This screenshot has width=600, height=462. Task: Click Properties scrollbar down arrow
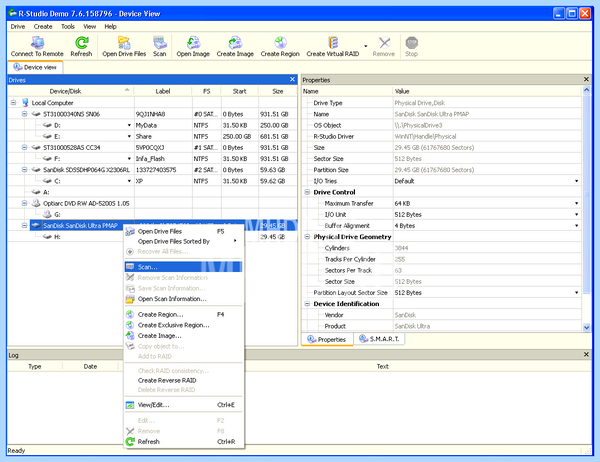click(x=586, y=327)
